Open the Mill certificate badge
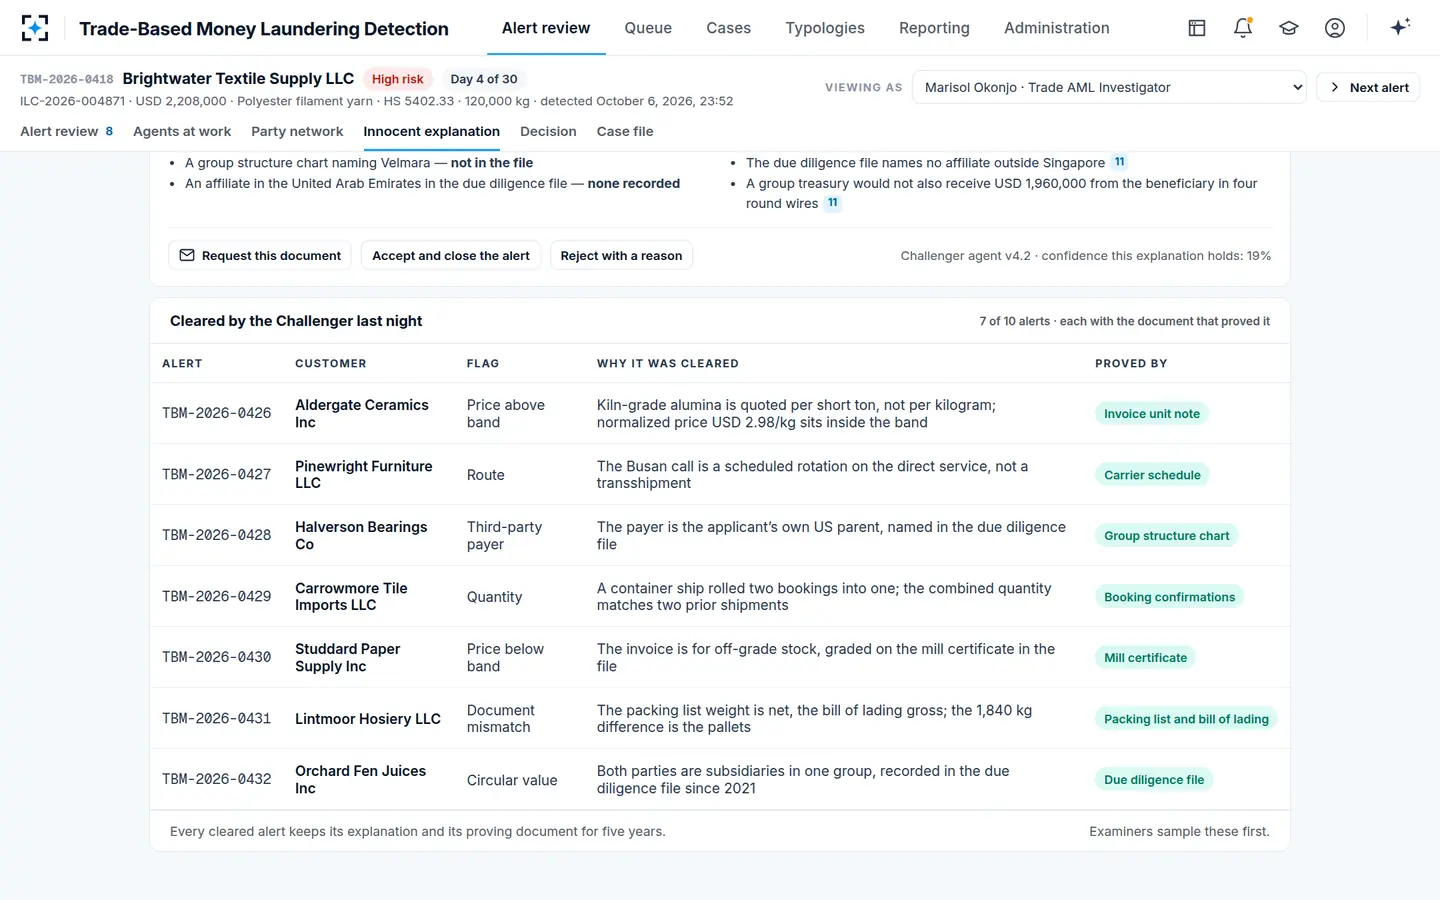The height and width of the screenshot is (900, 1440). pos(1146,657)
